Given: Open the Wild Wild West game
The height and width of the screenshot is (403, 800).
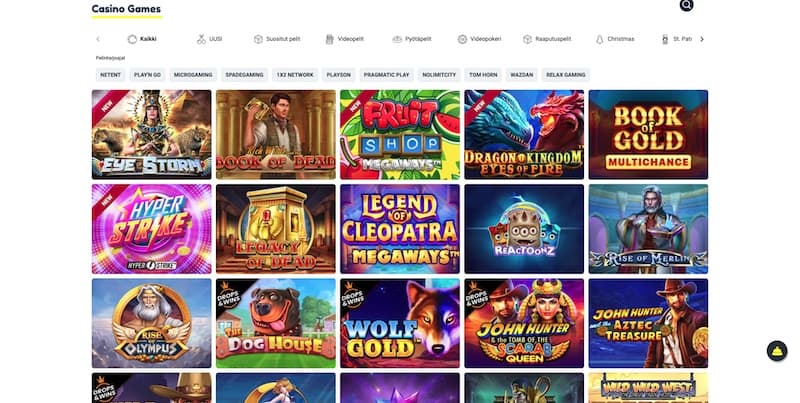Looking at the screenshot, I should (x=648, y=388).
